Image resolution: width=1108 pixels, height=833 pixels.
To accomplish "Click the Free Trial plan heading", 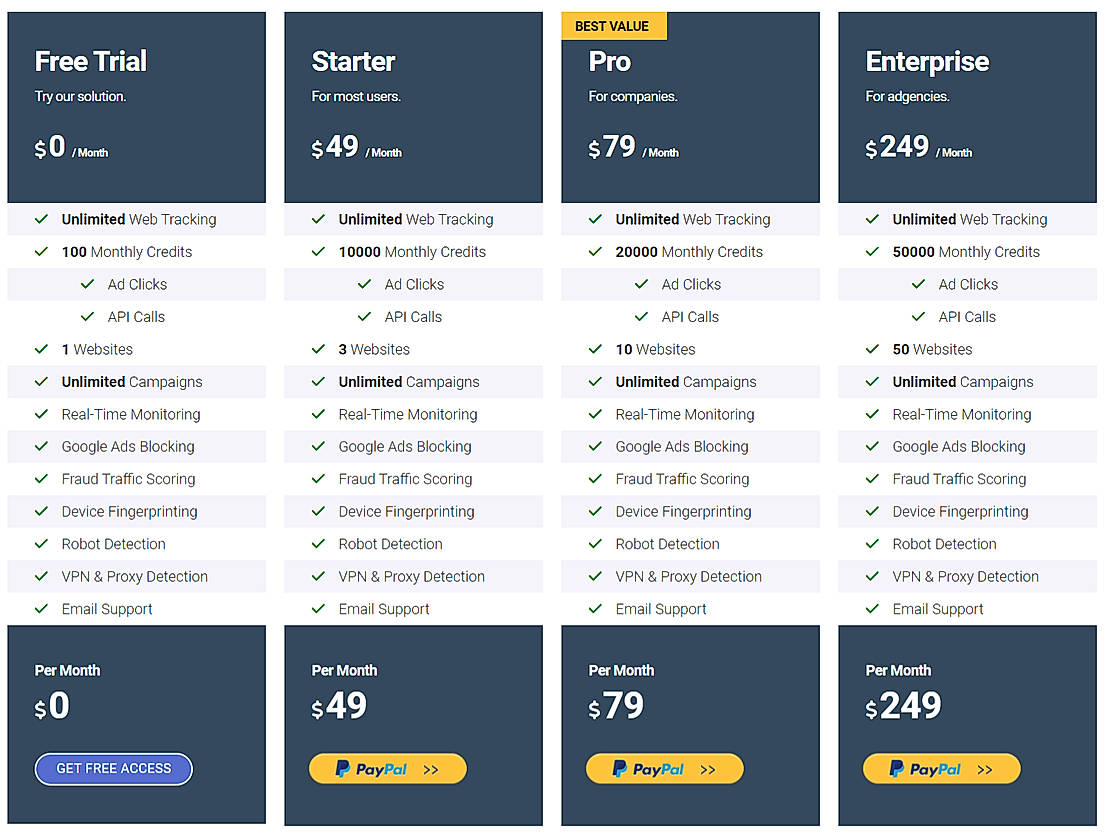I will click(91, 61).
